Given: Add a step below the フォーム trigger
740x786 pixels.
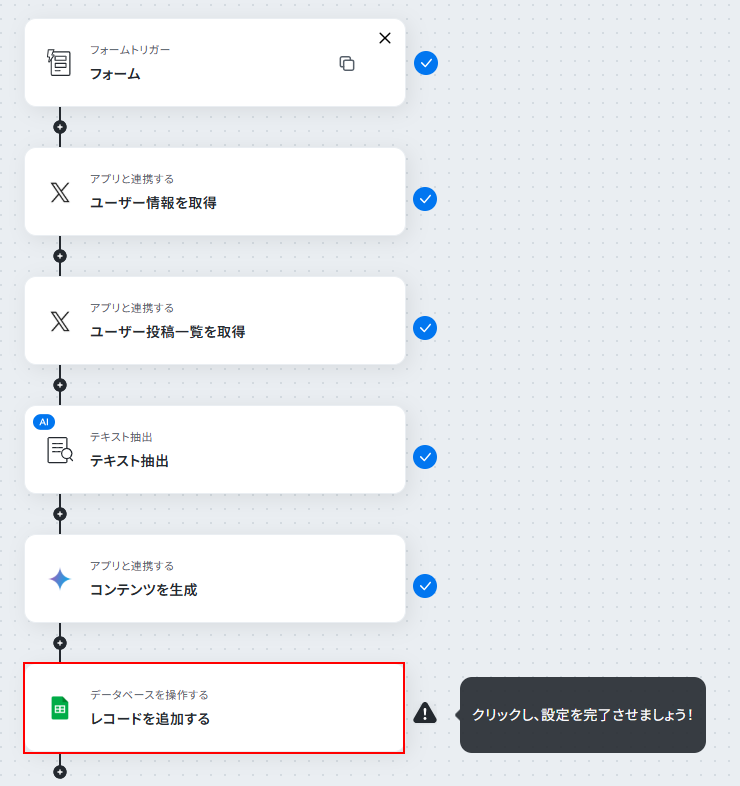Looking at the screenshot, I should coord(60,127).
